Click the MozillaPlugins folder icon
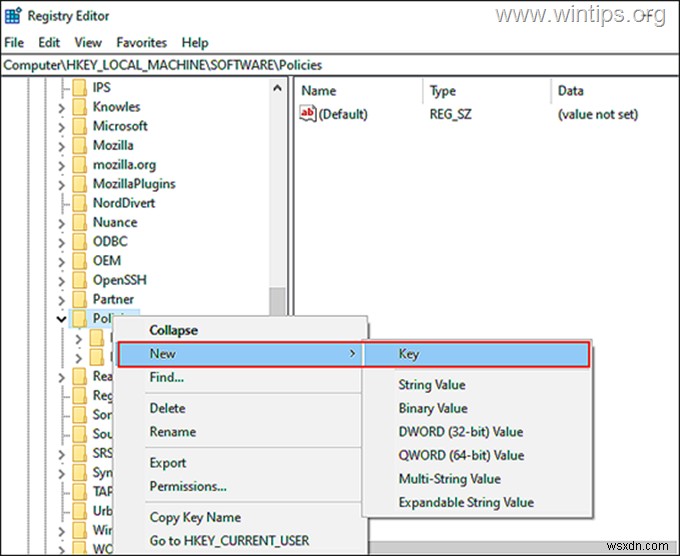680x556 pixels. (x=80, y=184)
